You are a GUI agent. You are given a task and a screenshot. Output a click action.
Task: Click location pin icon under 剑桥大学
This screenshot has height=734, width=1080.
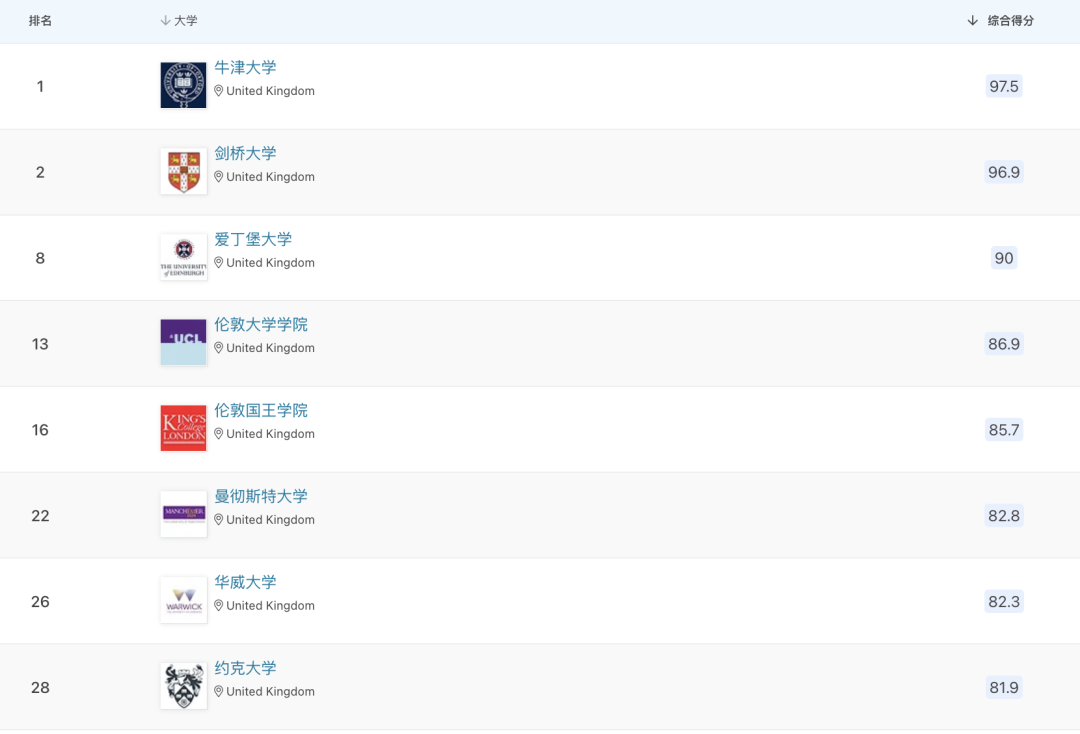[x=218, y=177]
